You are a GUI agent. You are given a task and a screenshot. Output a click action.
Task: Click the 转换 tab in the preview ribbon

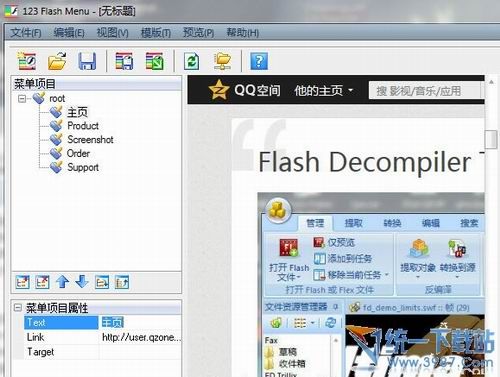[x=392, y=223]
